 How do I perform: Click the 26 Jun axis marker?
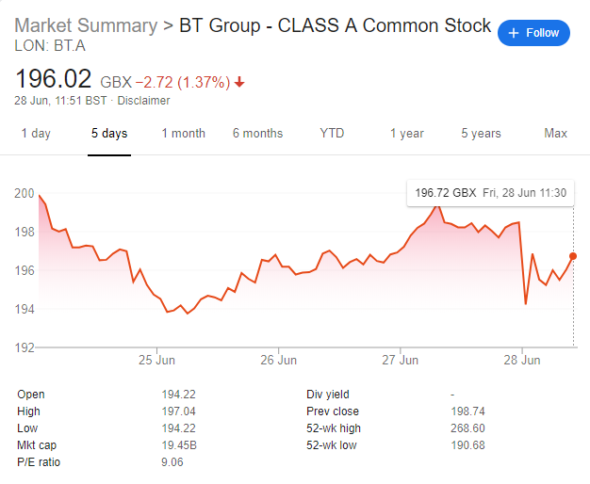[278, 360]
